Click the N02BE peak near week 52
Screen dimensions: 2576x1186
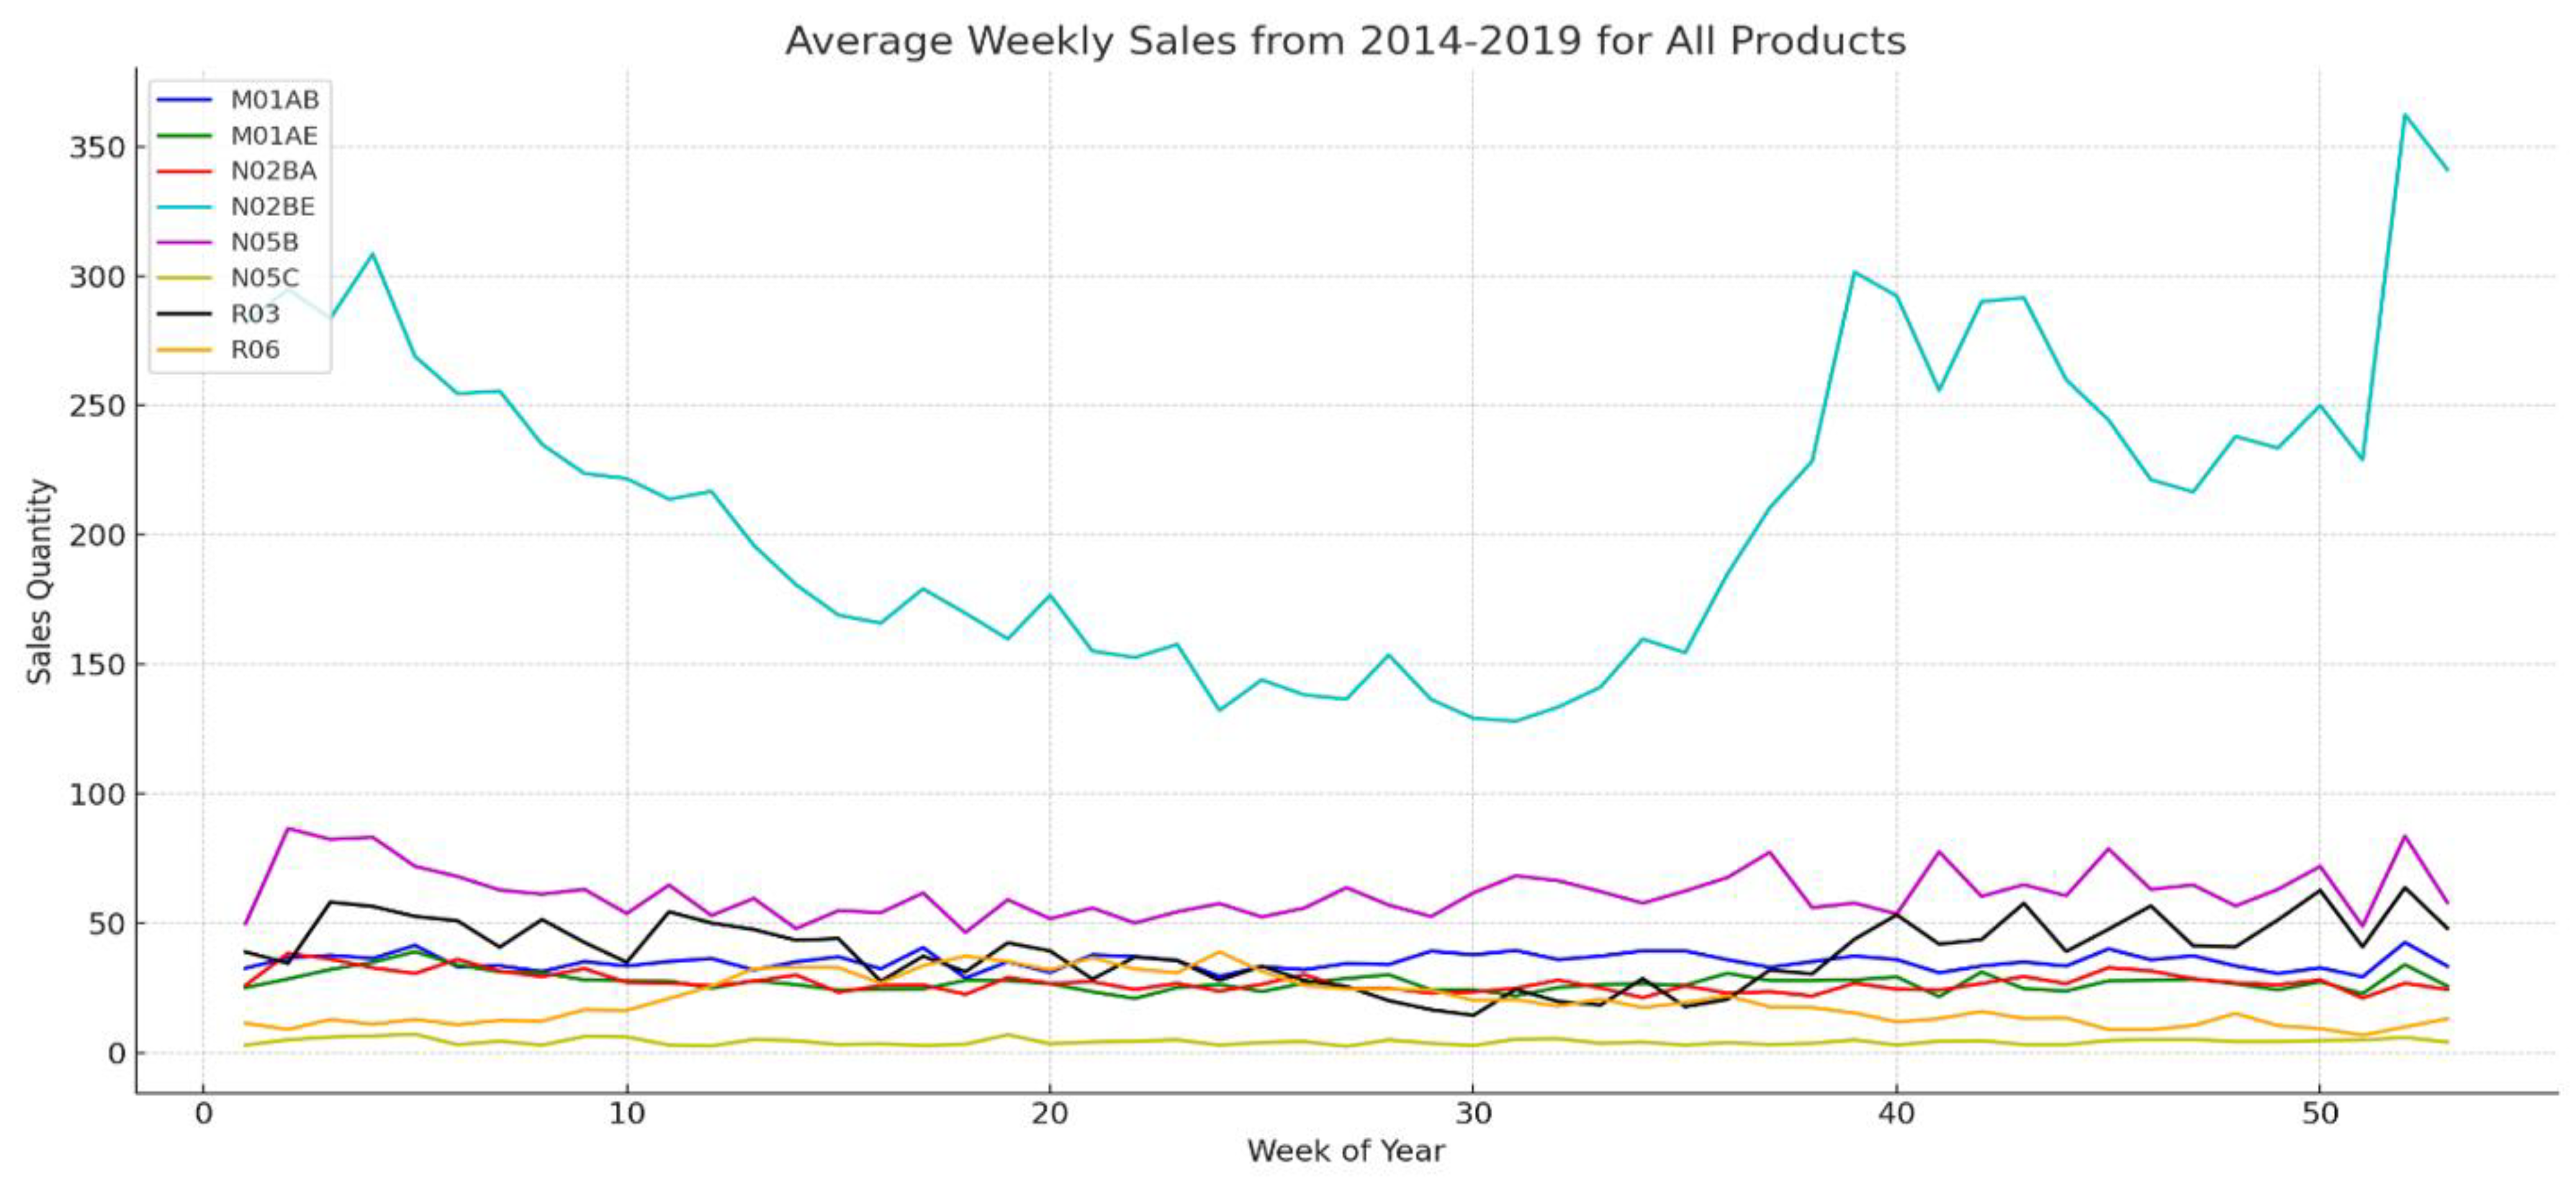click(2404, 115)
